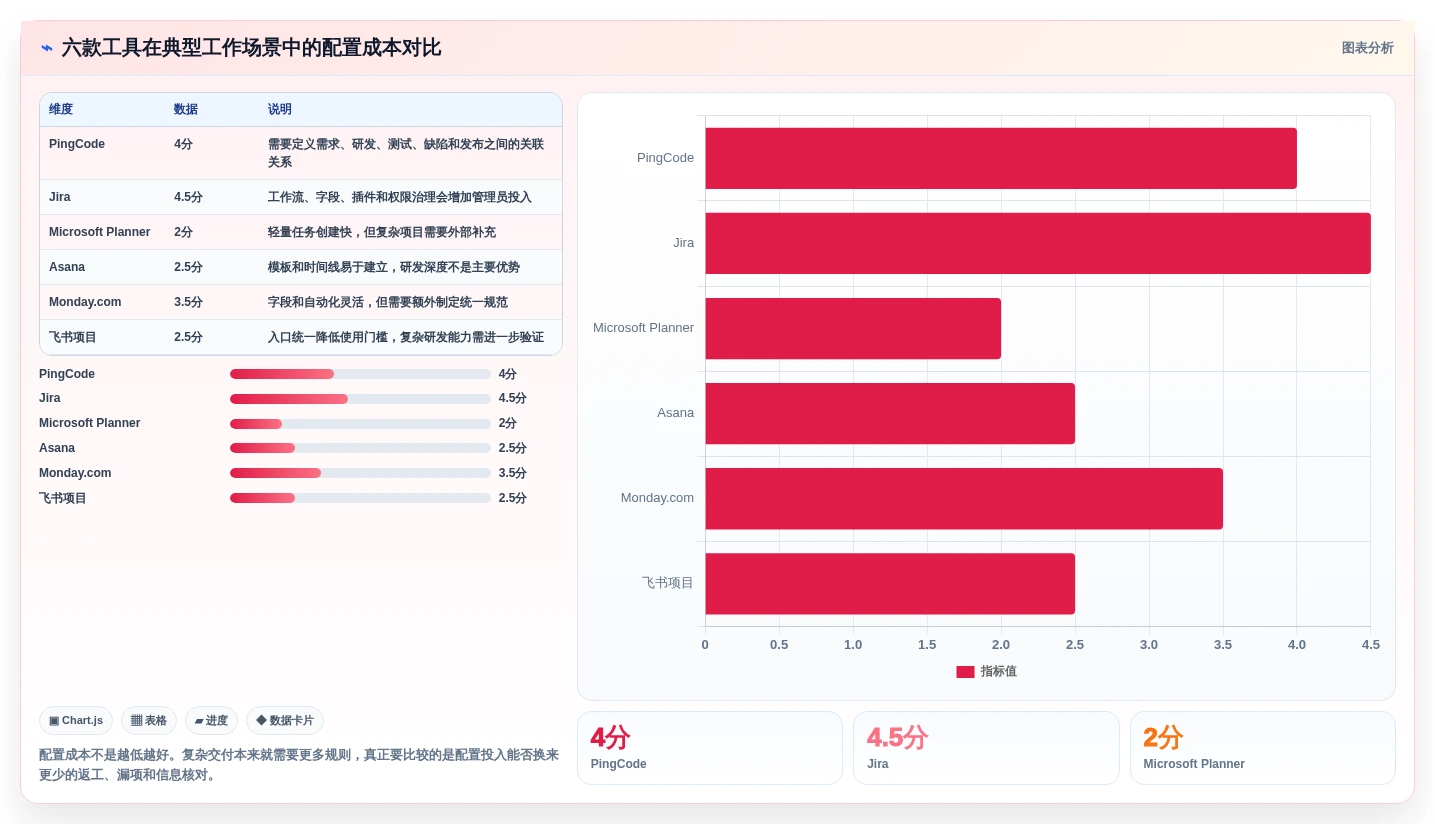Viewport: 1435px width, 824px height.
Task: Click the 配置成本不是越低越好 summary paragraph
Action: (299, 765)
